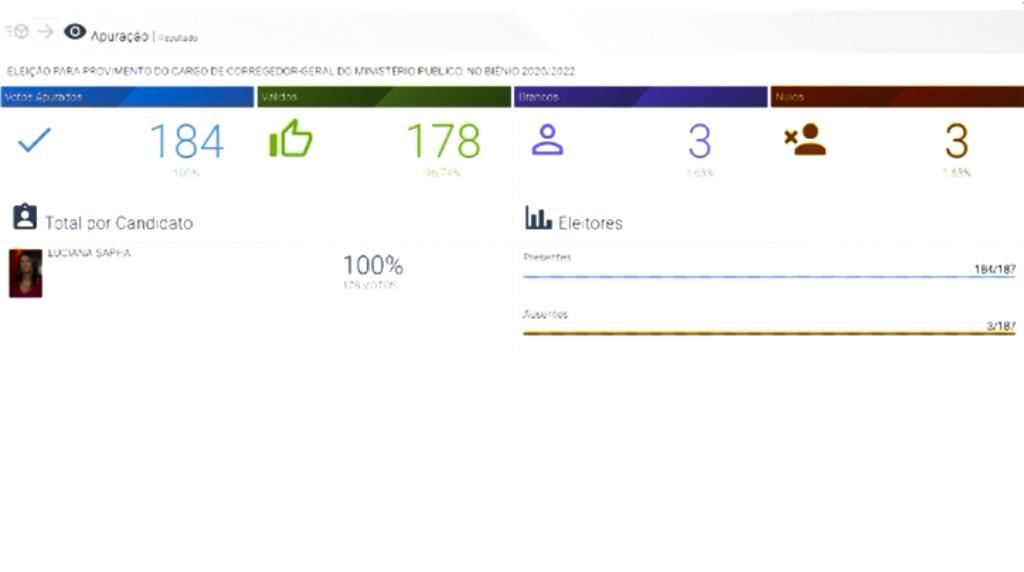Click the Presentes blue progress bar

click(768, 276)
